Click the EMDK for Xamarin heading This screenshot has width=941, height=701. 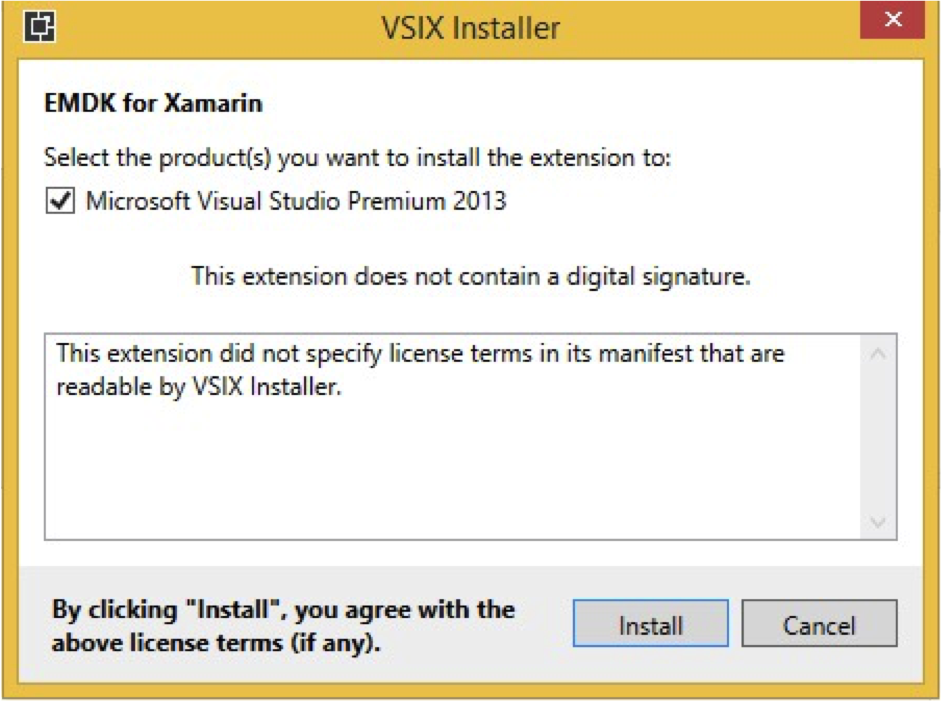pos(154,103)
